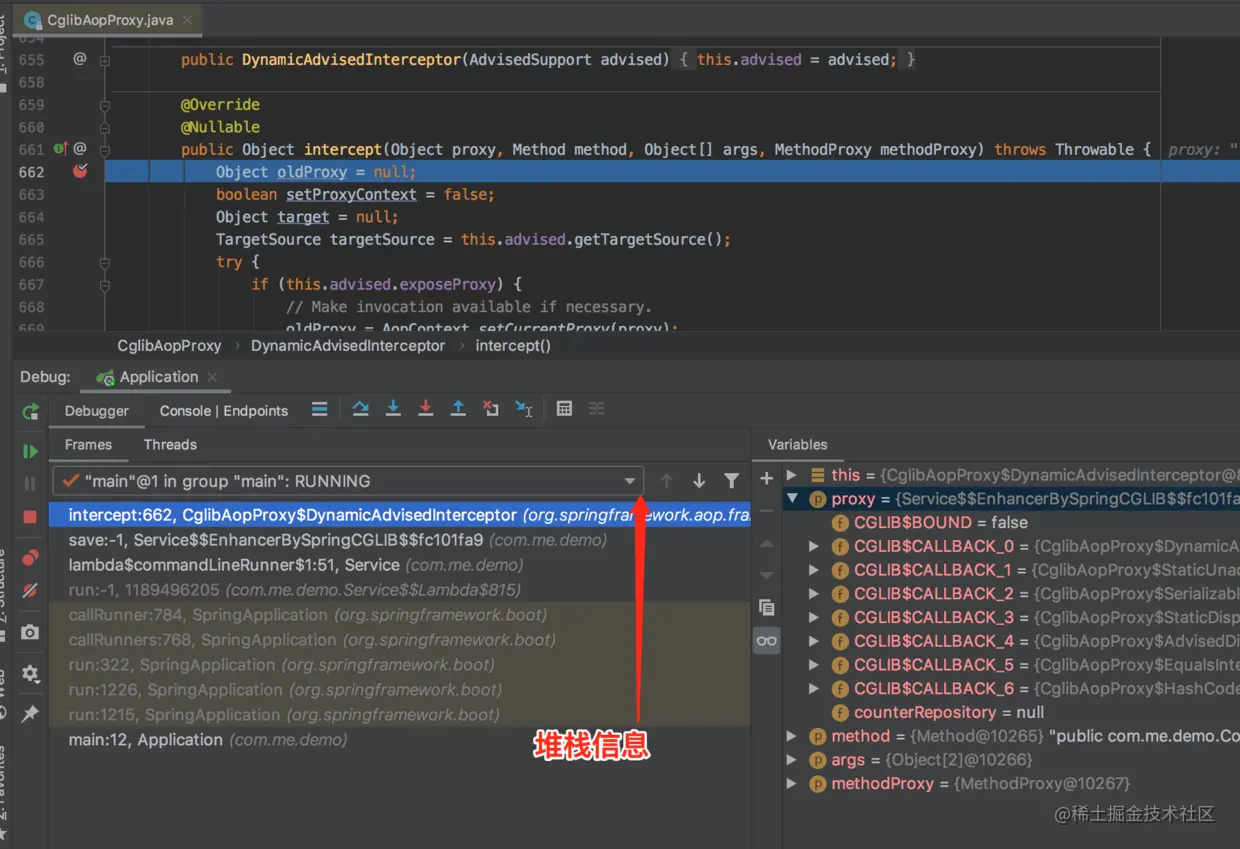This screenshot has width=1240, height=849.
Task: Click the Step Over debugger icon
Action: coord(361,408)
